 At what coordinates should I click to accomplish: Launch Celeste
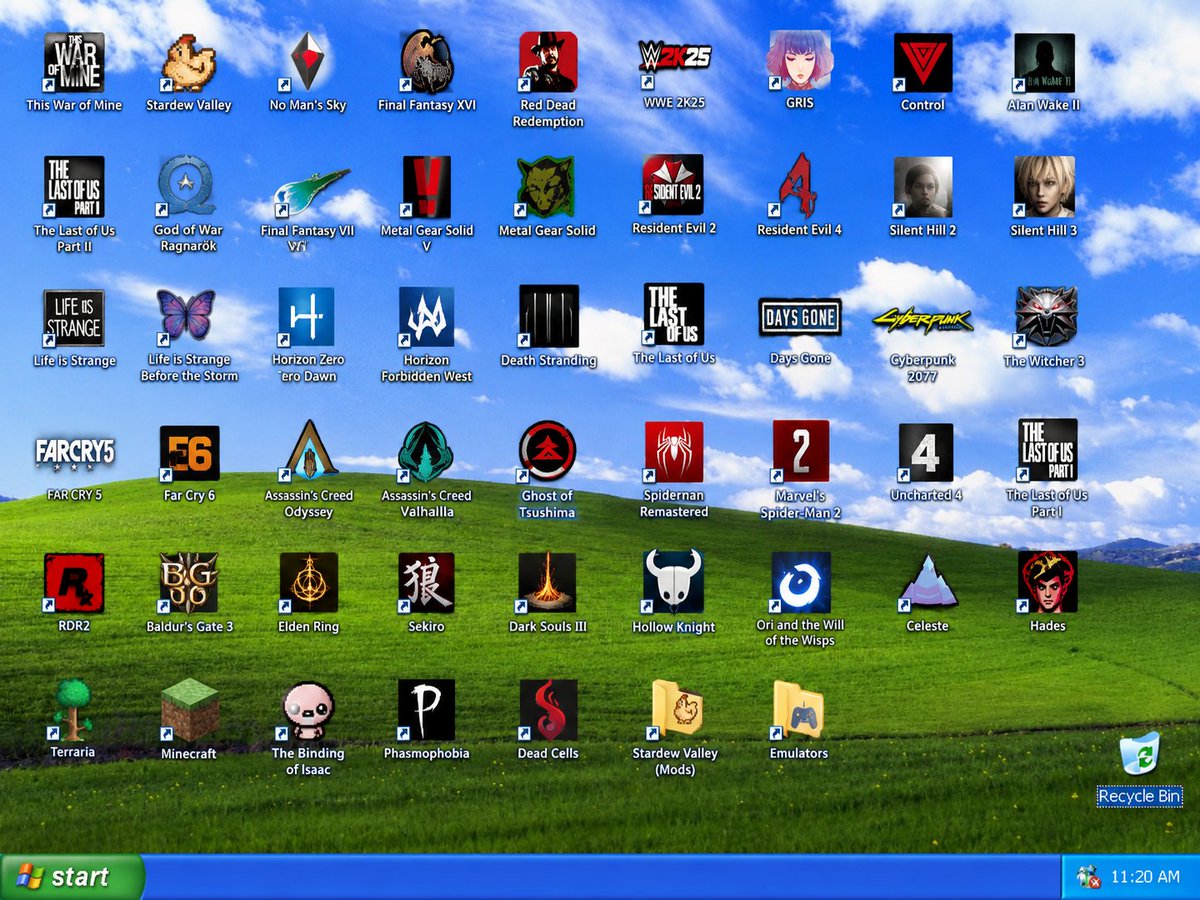pos(927,583)
